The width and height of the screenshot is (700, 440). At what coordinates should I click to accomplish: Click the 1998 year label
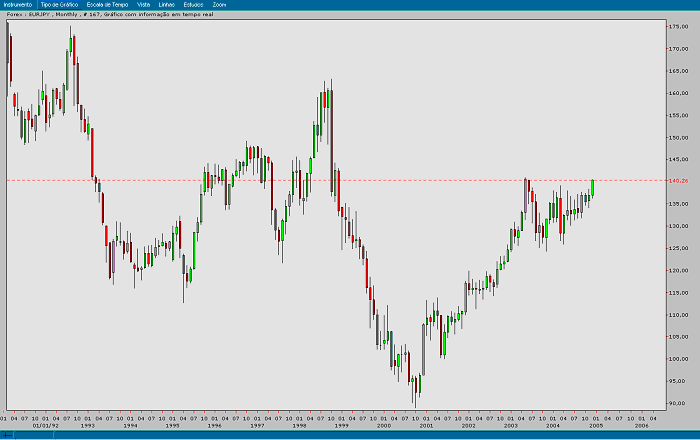(299, 426)
